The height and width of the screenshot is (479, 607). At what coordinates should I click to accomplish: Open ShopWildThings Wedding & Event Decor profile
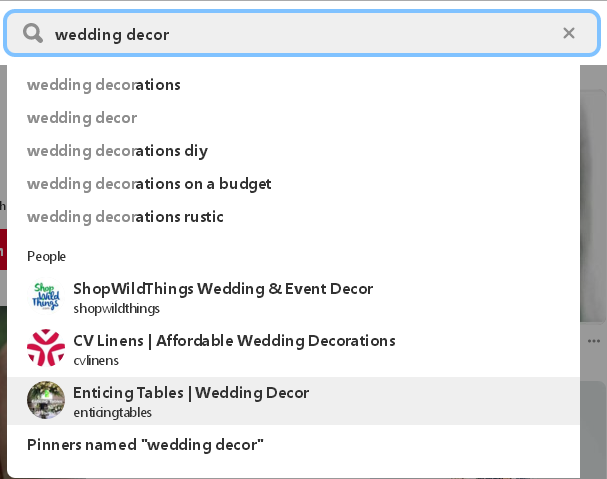223,289
